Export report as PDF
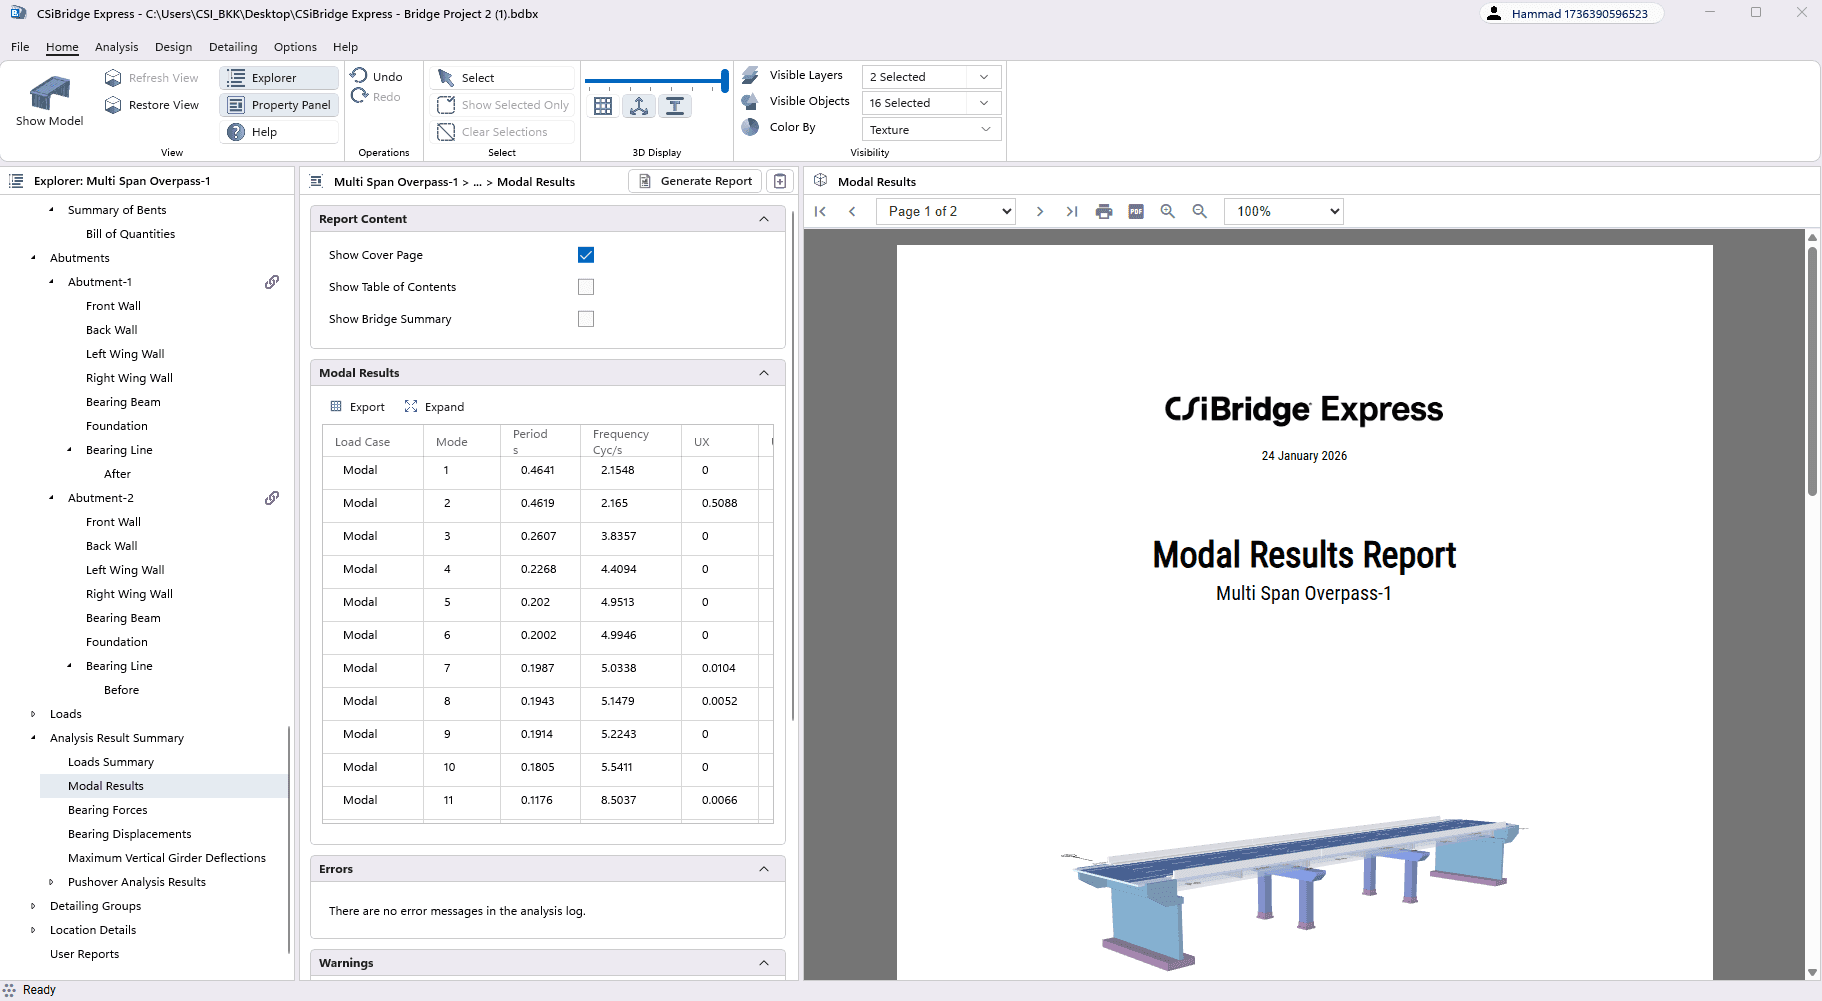This screenshot has width=1822, height=1001. (1135, 211)
